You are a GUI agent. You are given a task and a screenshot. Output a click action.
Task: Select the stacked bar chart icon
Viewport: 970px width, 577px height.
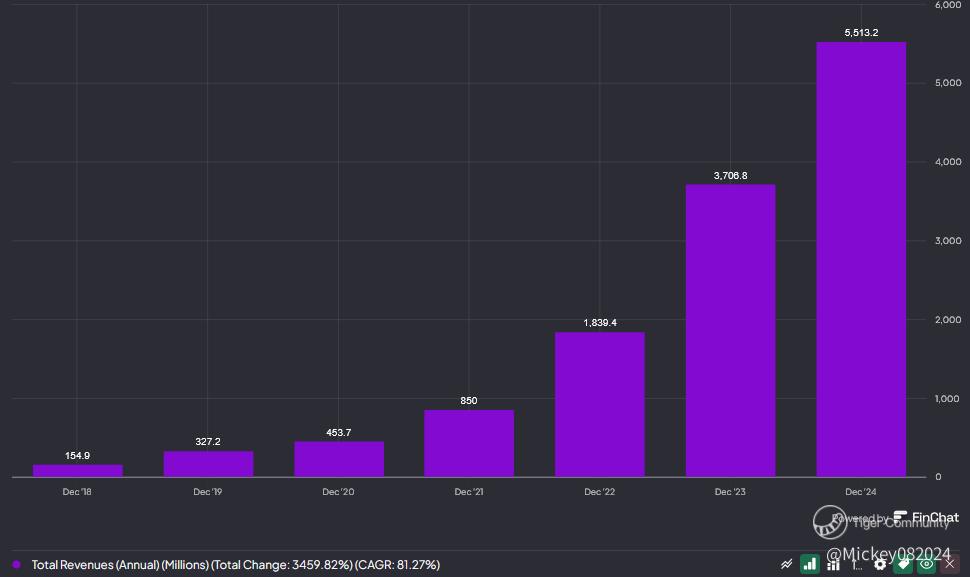(x=833, y=564)
